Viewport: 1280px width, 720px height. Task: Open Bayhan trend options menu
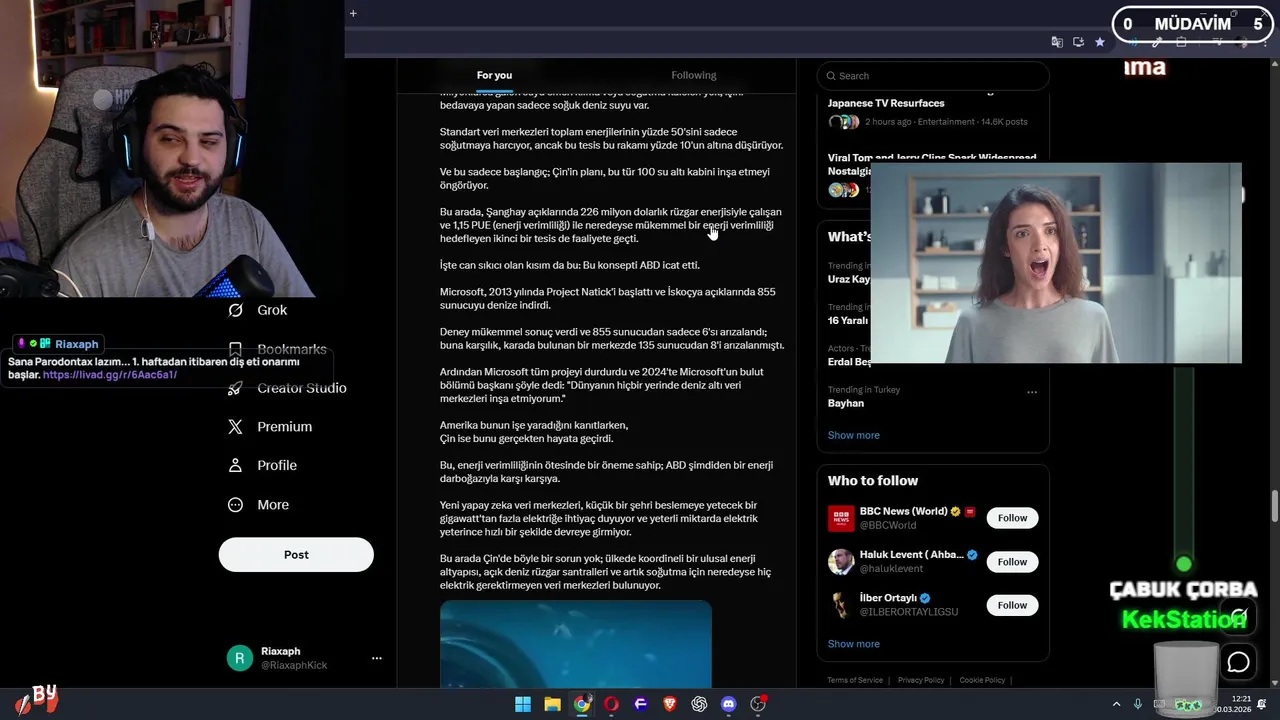coord(1032,392)
